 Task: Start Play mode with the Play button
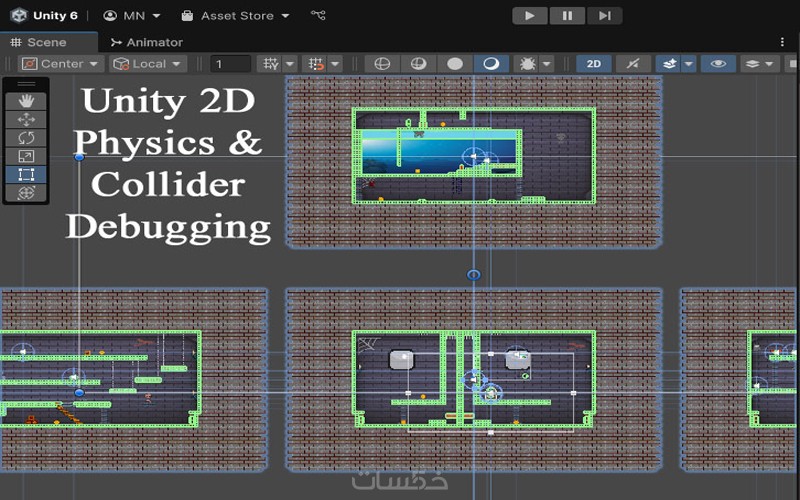(530, 16)
